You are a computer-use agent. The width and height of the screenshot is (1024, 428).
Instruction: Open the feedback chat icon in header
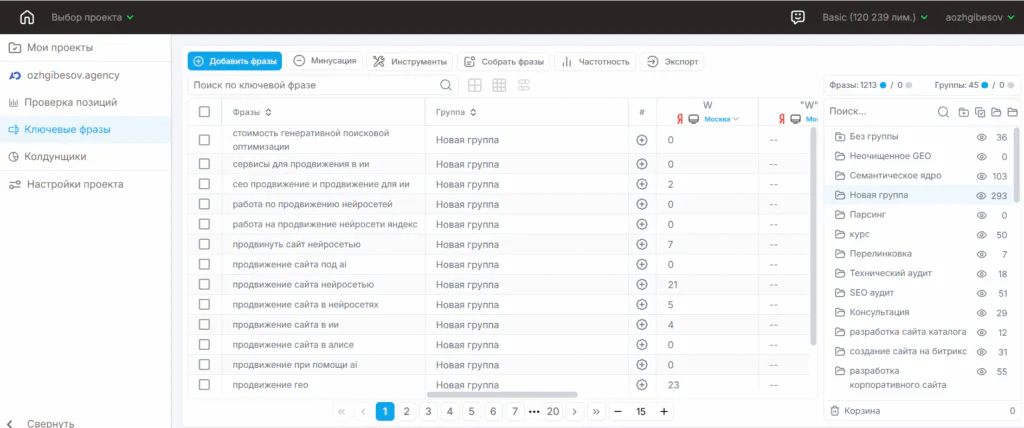[797, 18]
